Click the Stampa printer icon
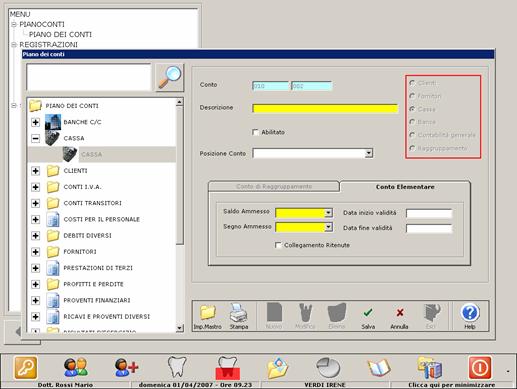 click(239, 313)
